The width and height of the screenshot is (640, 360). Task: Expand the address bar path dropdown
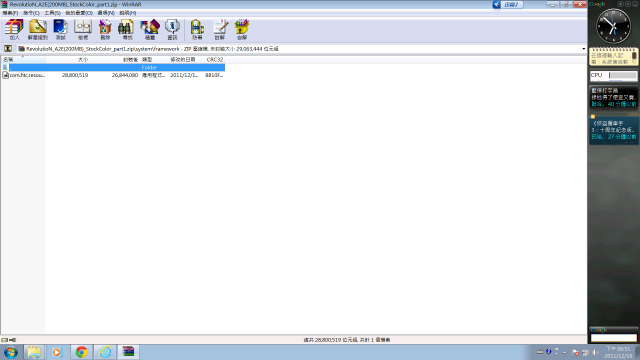583,49
